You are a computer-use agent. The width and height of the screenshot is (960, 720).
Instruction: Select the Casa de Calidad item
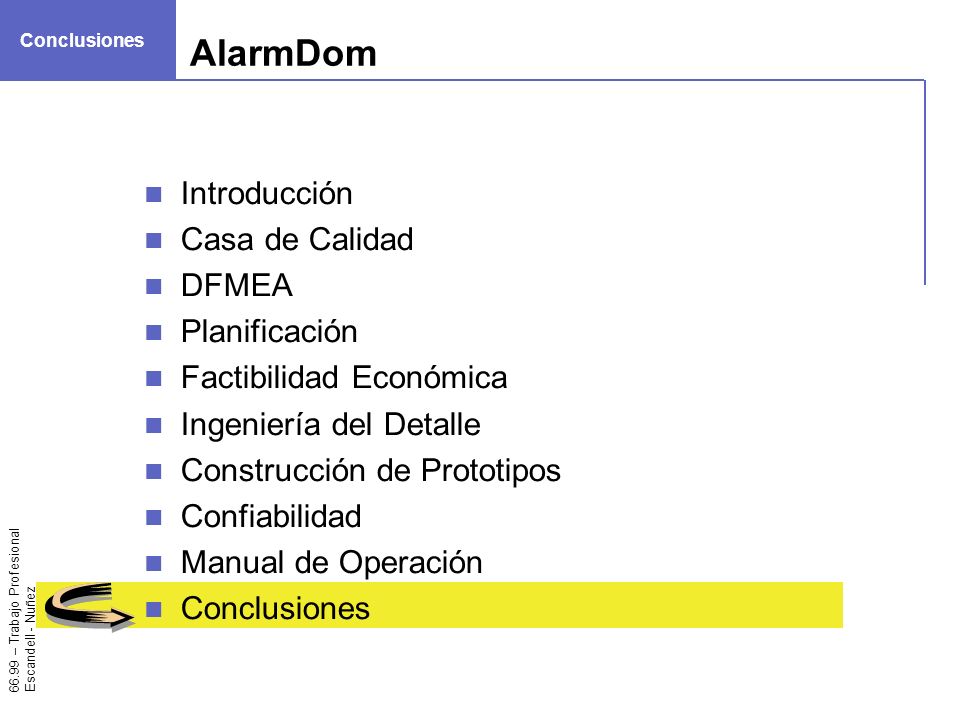298,239
